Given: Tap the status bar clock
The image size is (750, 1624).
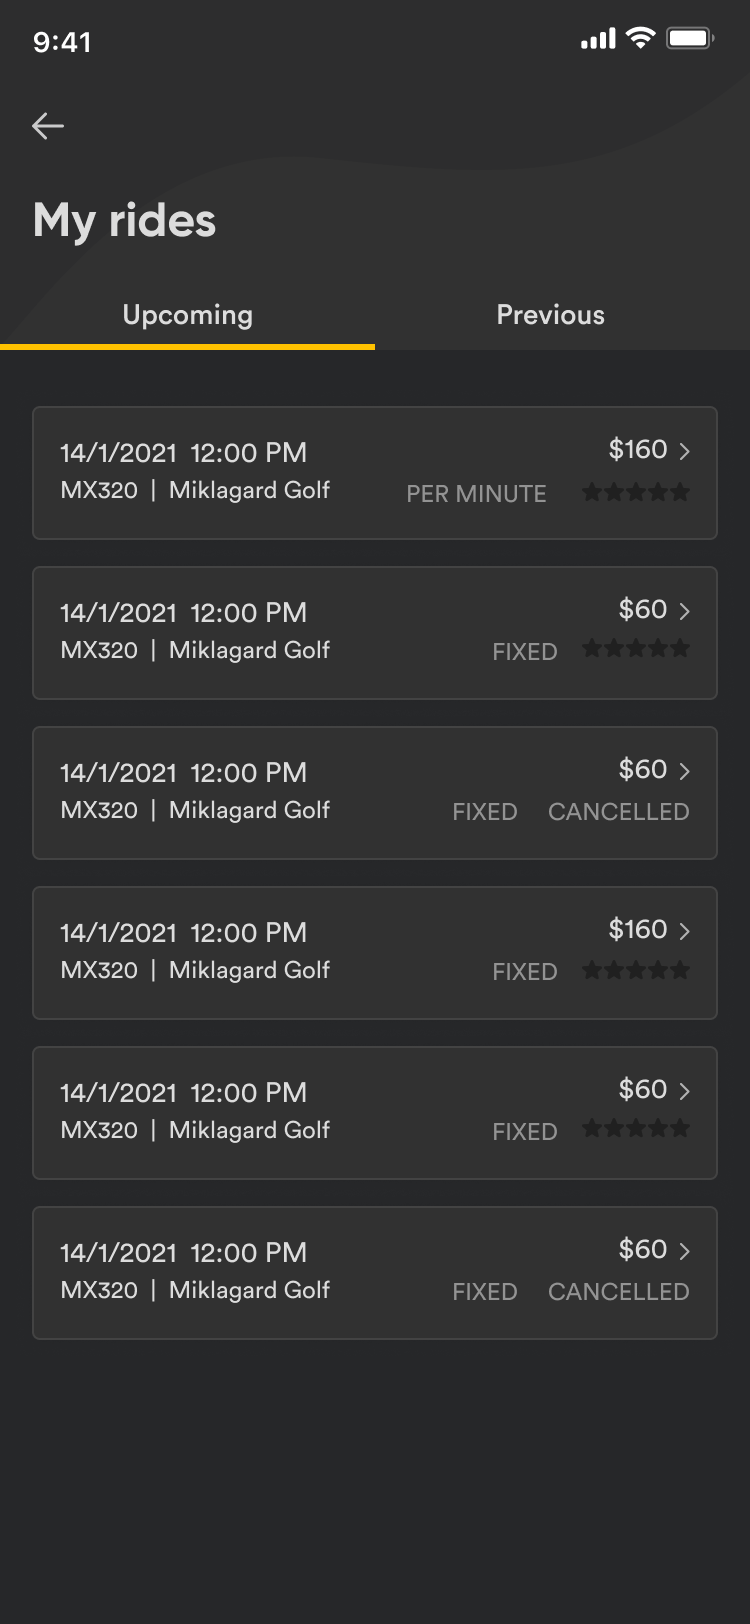Looking at the screenshot, I should click(x=62, y=42).
